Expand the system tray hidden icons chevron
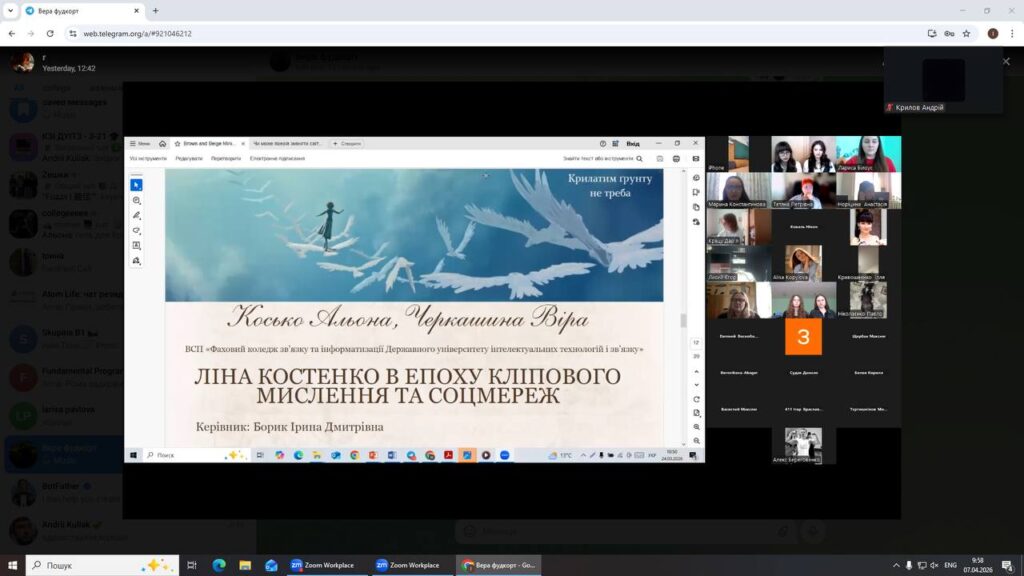Image resolution: width=1024 pixels, height=576 pixels. (896, 565)
